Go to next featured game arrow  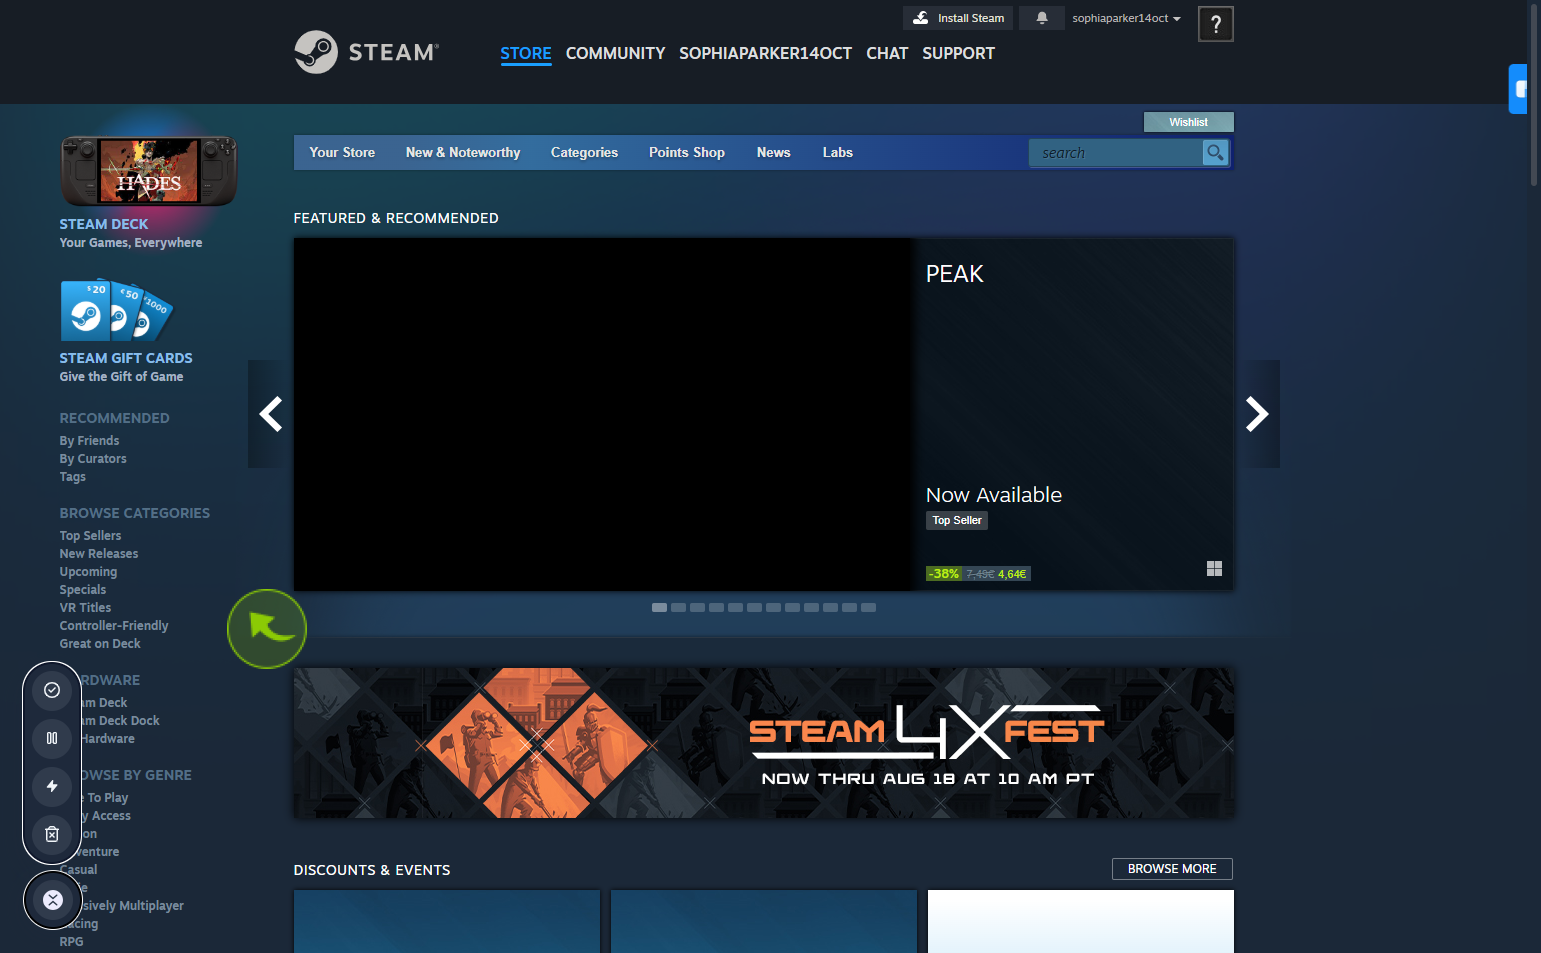(x=1257, y=414)
